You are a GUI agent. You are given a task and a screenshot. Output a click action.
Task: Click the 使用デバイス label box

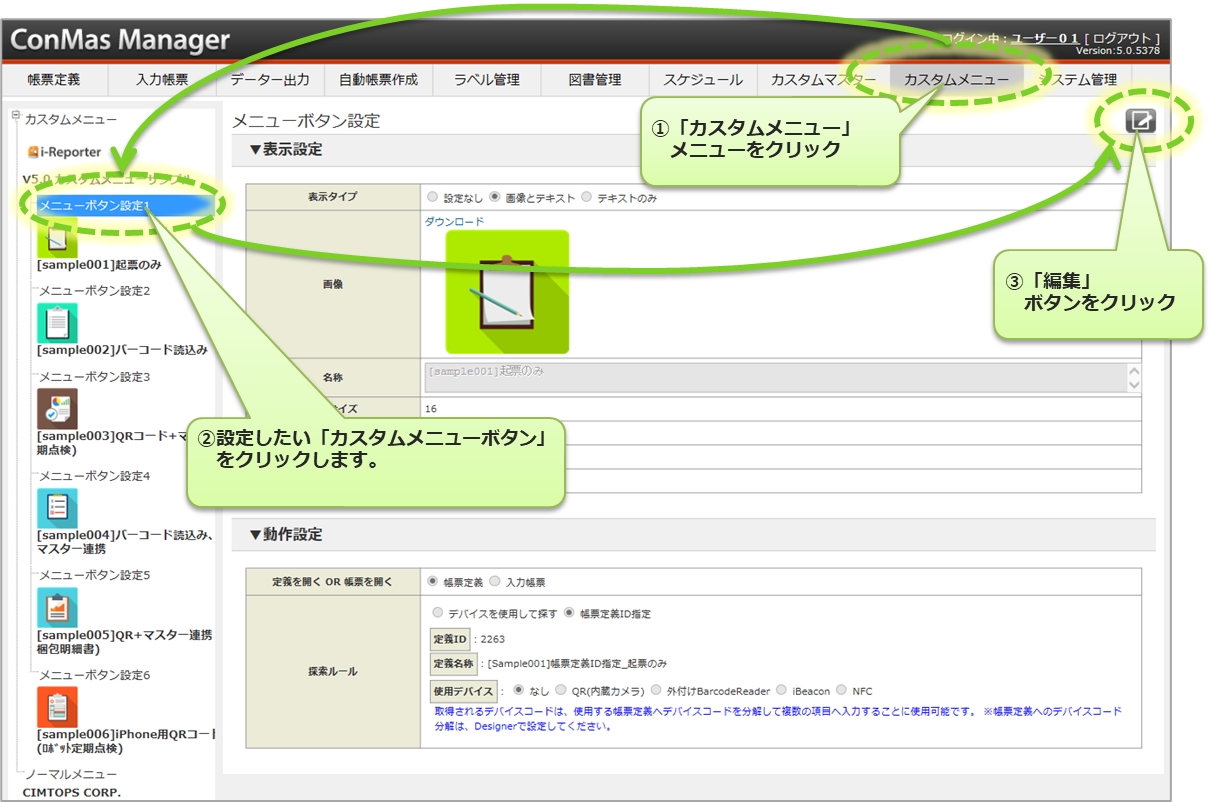click(x=463, y=690)
